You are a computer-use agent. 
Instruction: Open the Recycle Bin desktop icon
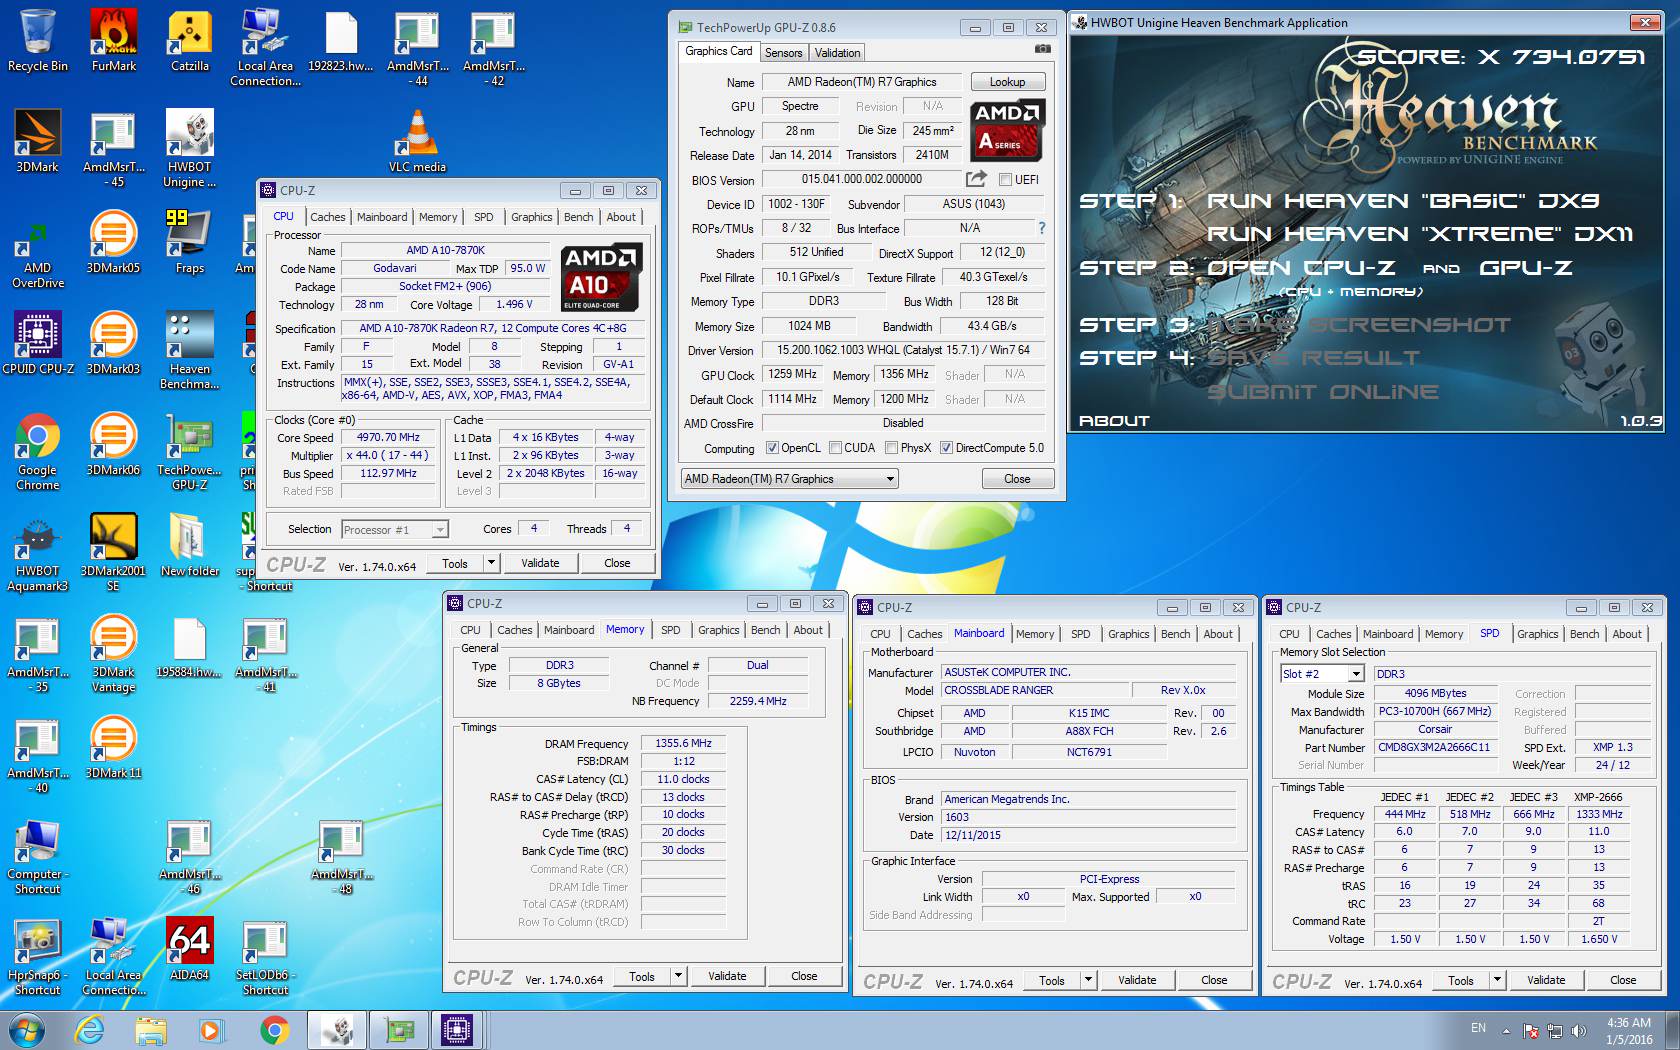[x=38, y=40]
